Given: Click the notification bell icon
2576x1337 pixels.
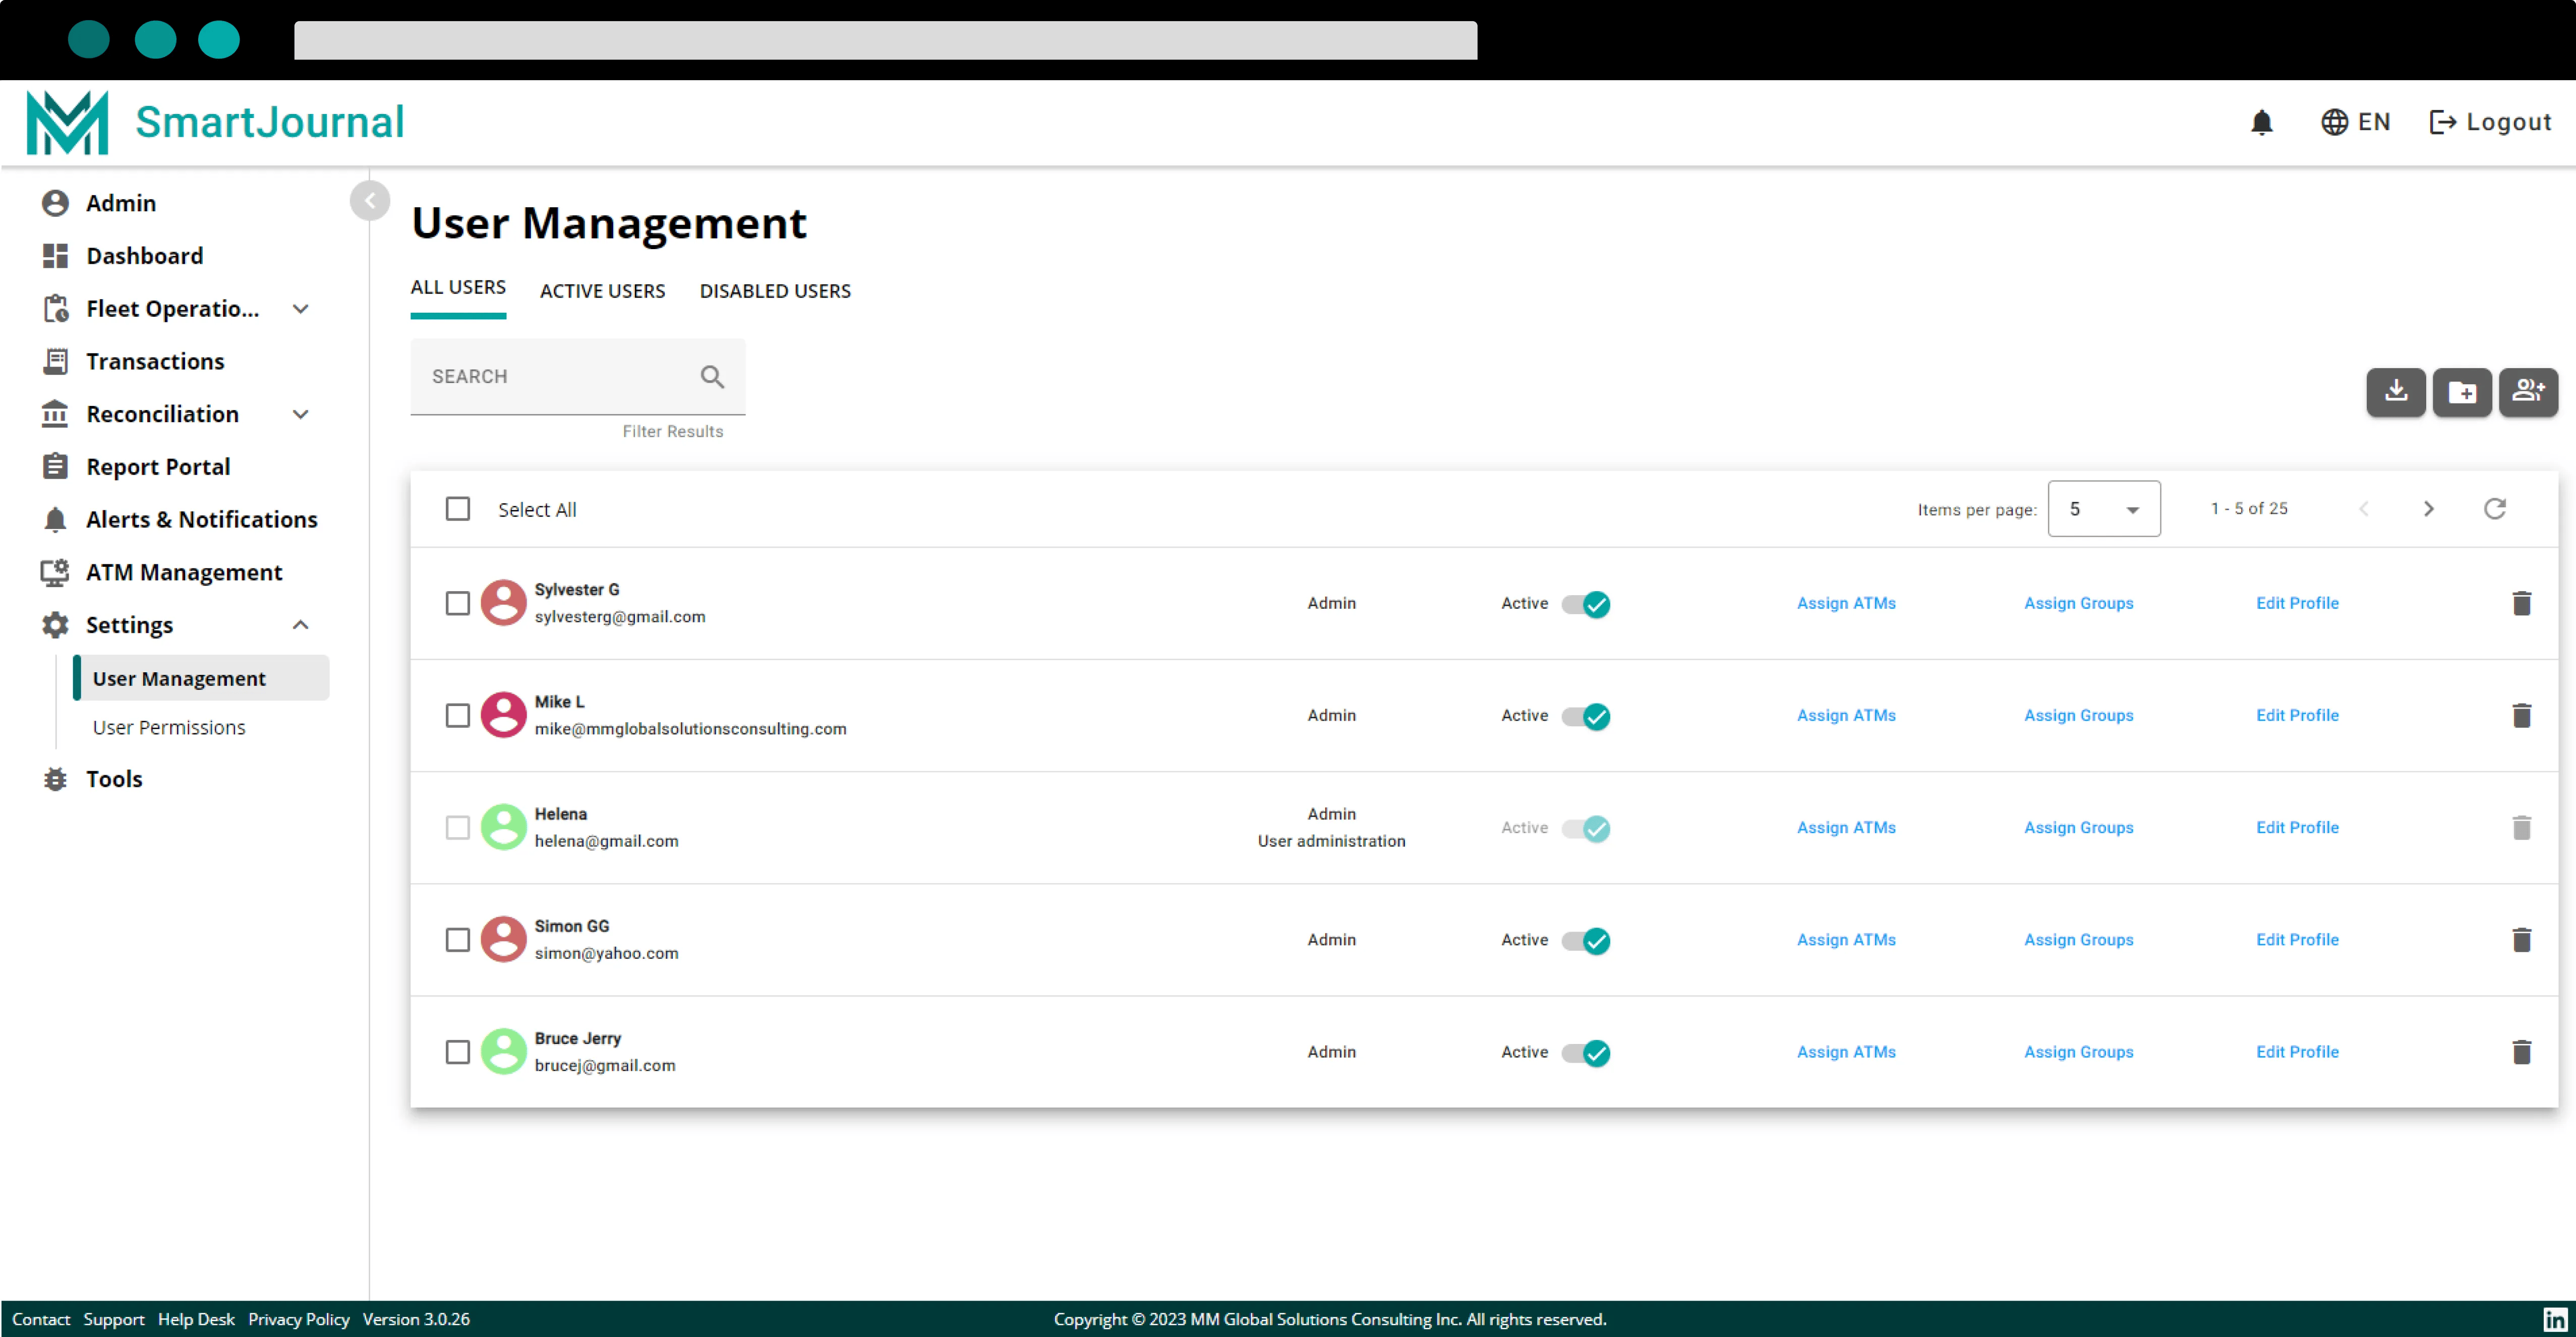Looking at the screenshot, I should click(x=2261, y=122).
